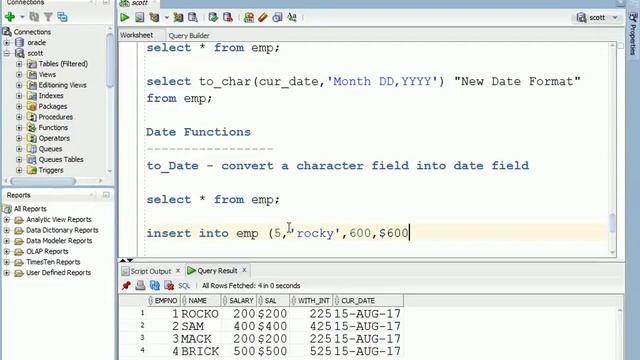The width and height of the screenshot is (640, 360).
Task: Apply a filter in the Connections panel
Action: 48,17
